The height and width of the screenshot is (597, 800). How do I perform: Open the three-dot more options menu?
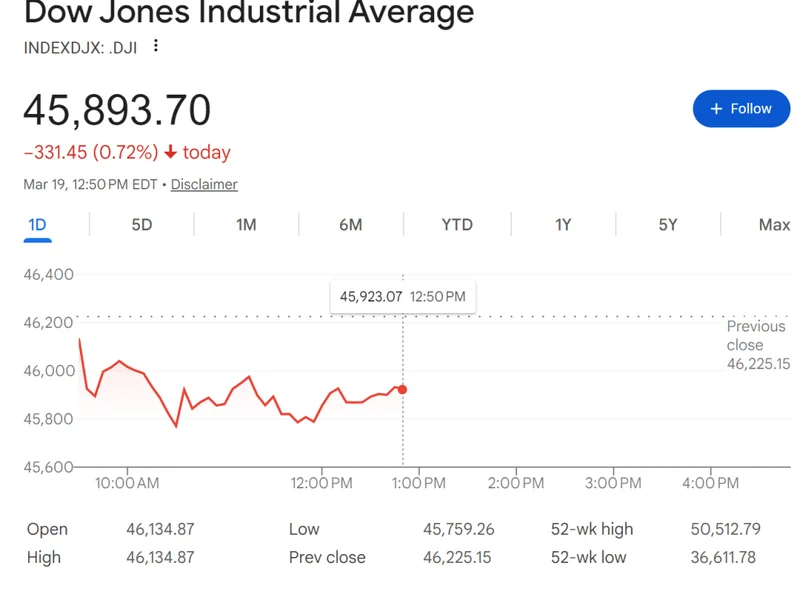(155, 46)
